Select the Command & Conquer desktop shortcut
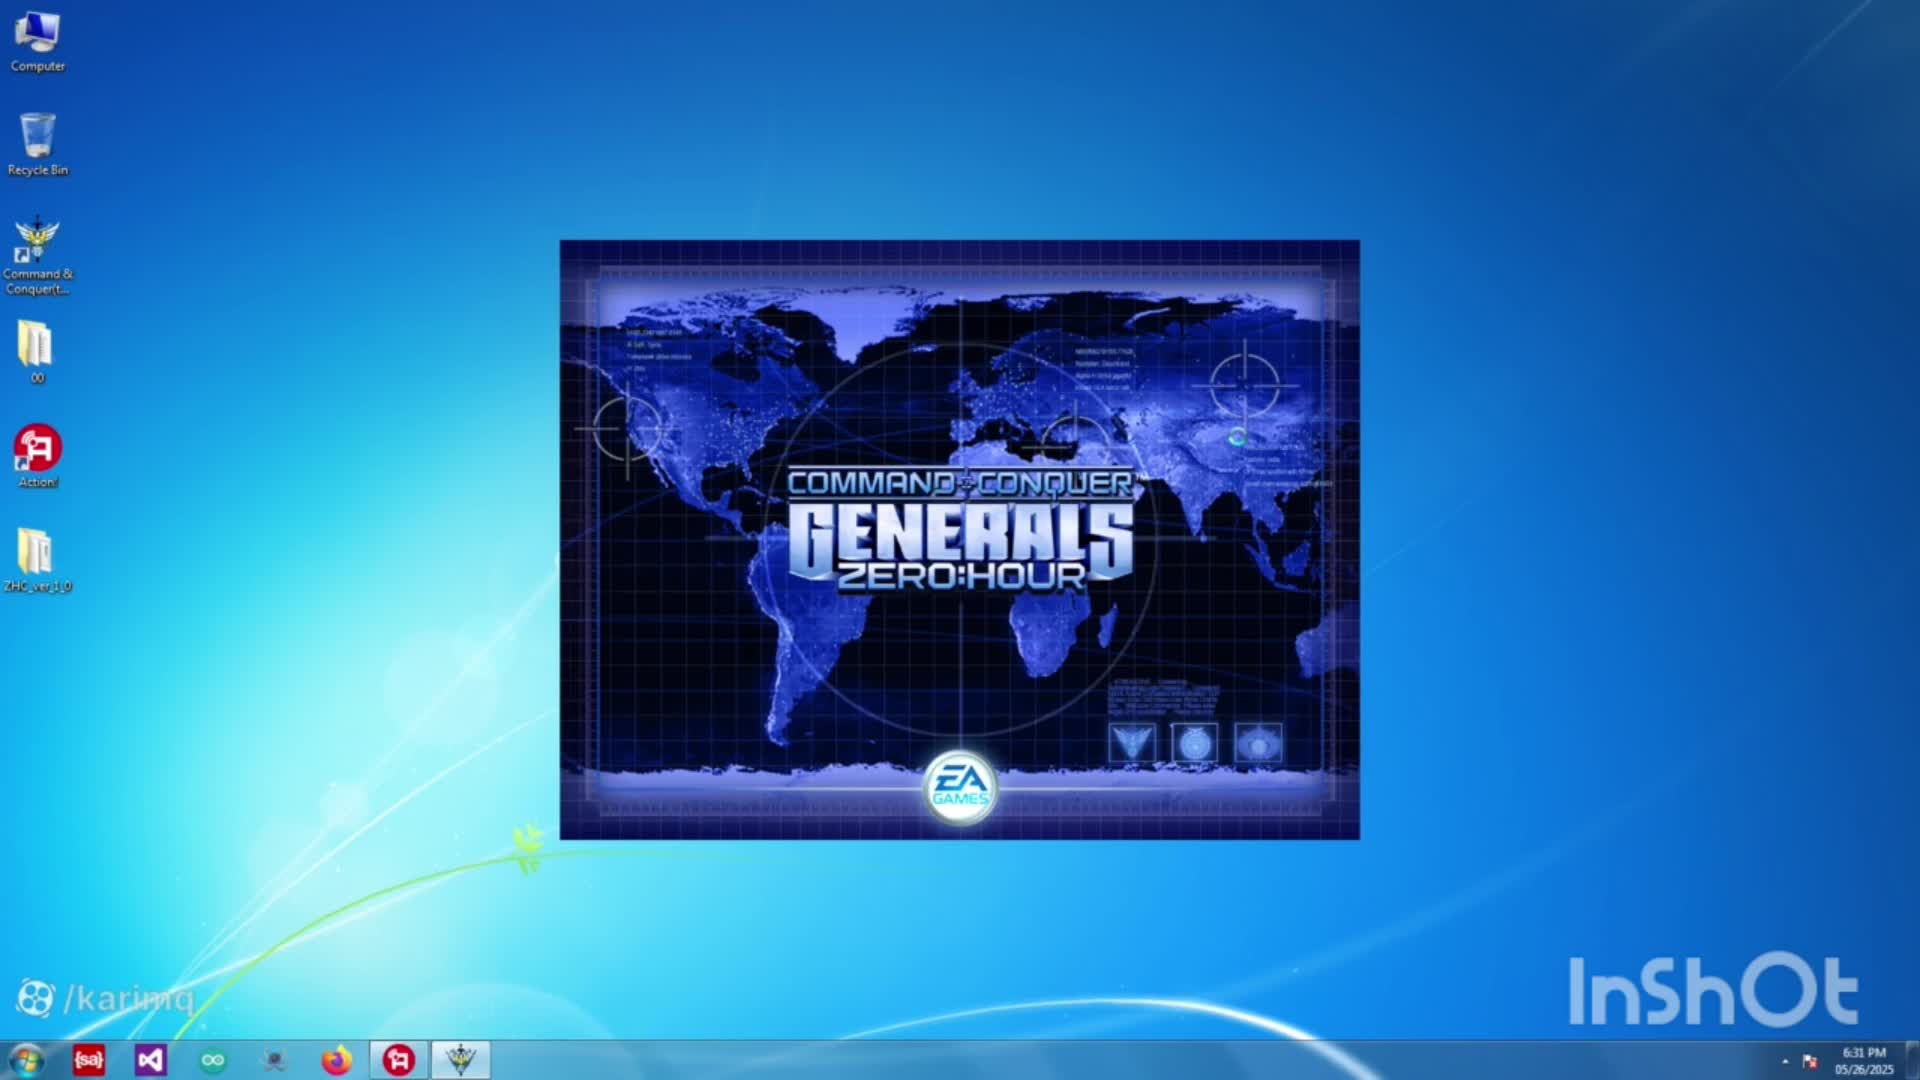This screenshot has height=1080, width=1920. click(x=37, y=254)
